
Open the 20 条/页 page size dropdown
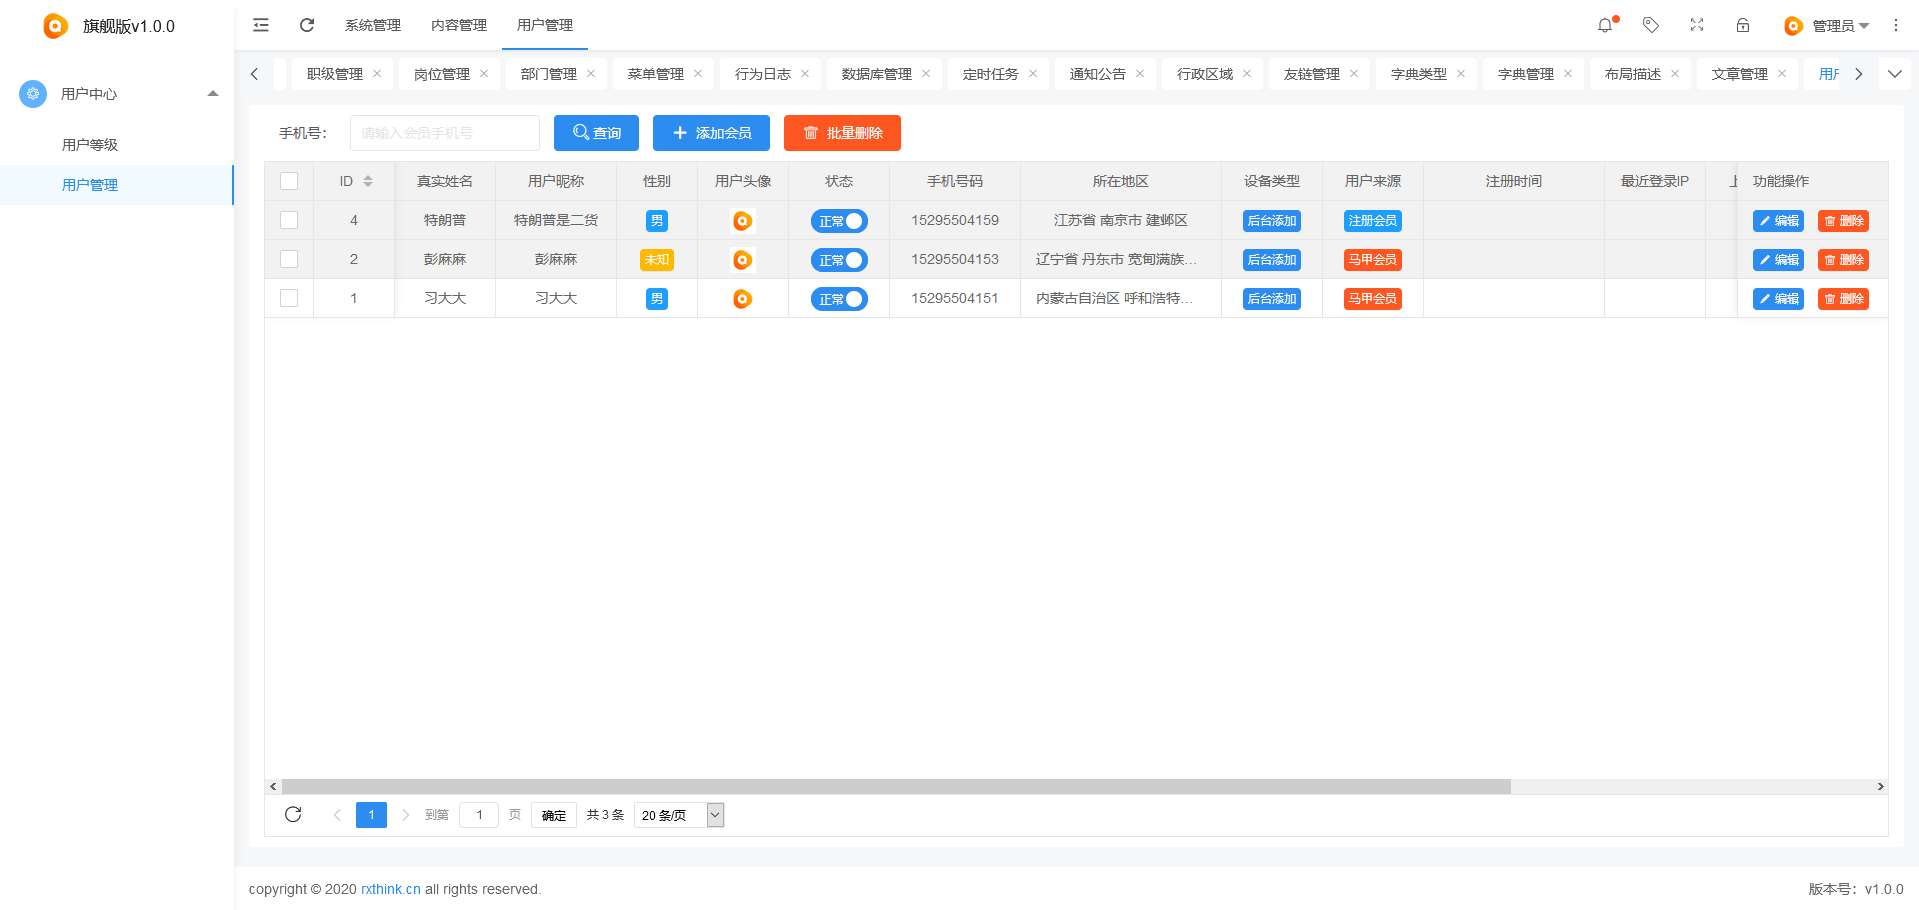(679, 815)
